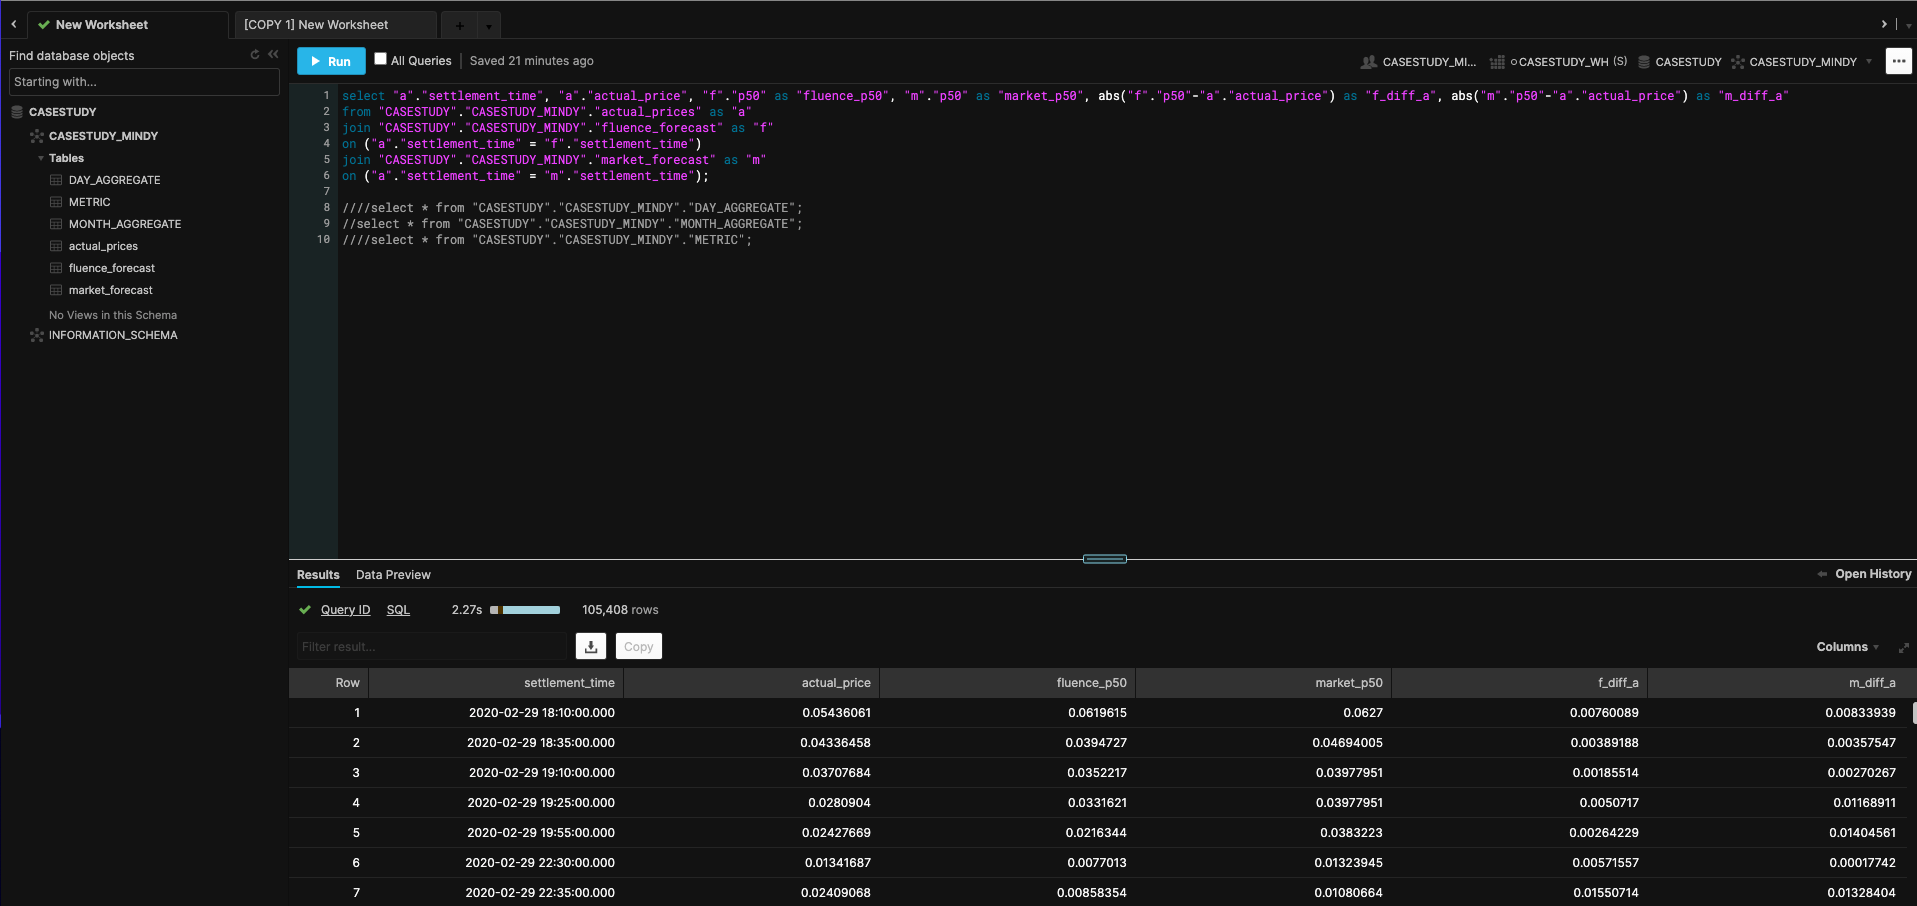The image size is (1917, 906).
Task: Download the query results
Action: click(x=591, y=646)
